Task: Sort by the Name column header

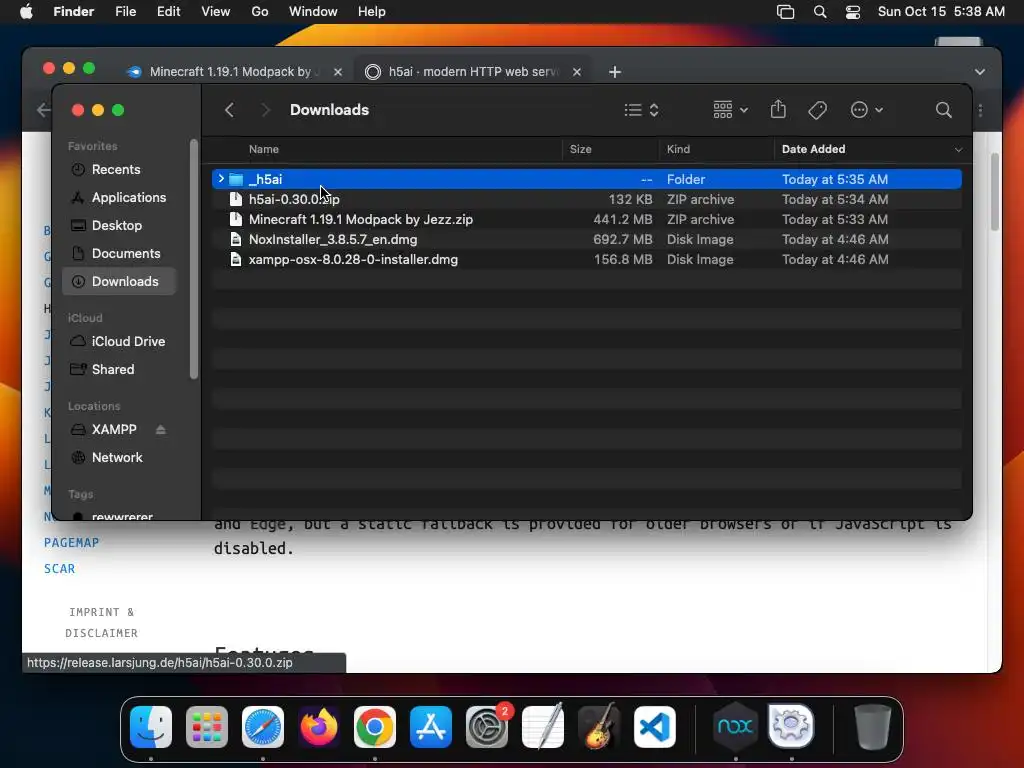Action: point(264,149)
